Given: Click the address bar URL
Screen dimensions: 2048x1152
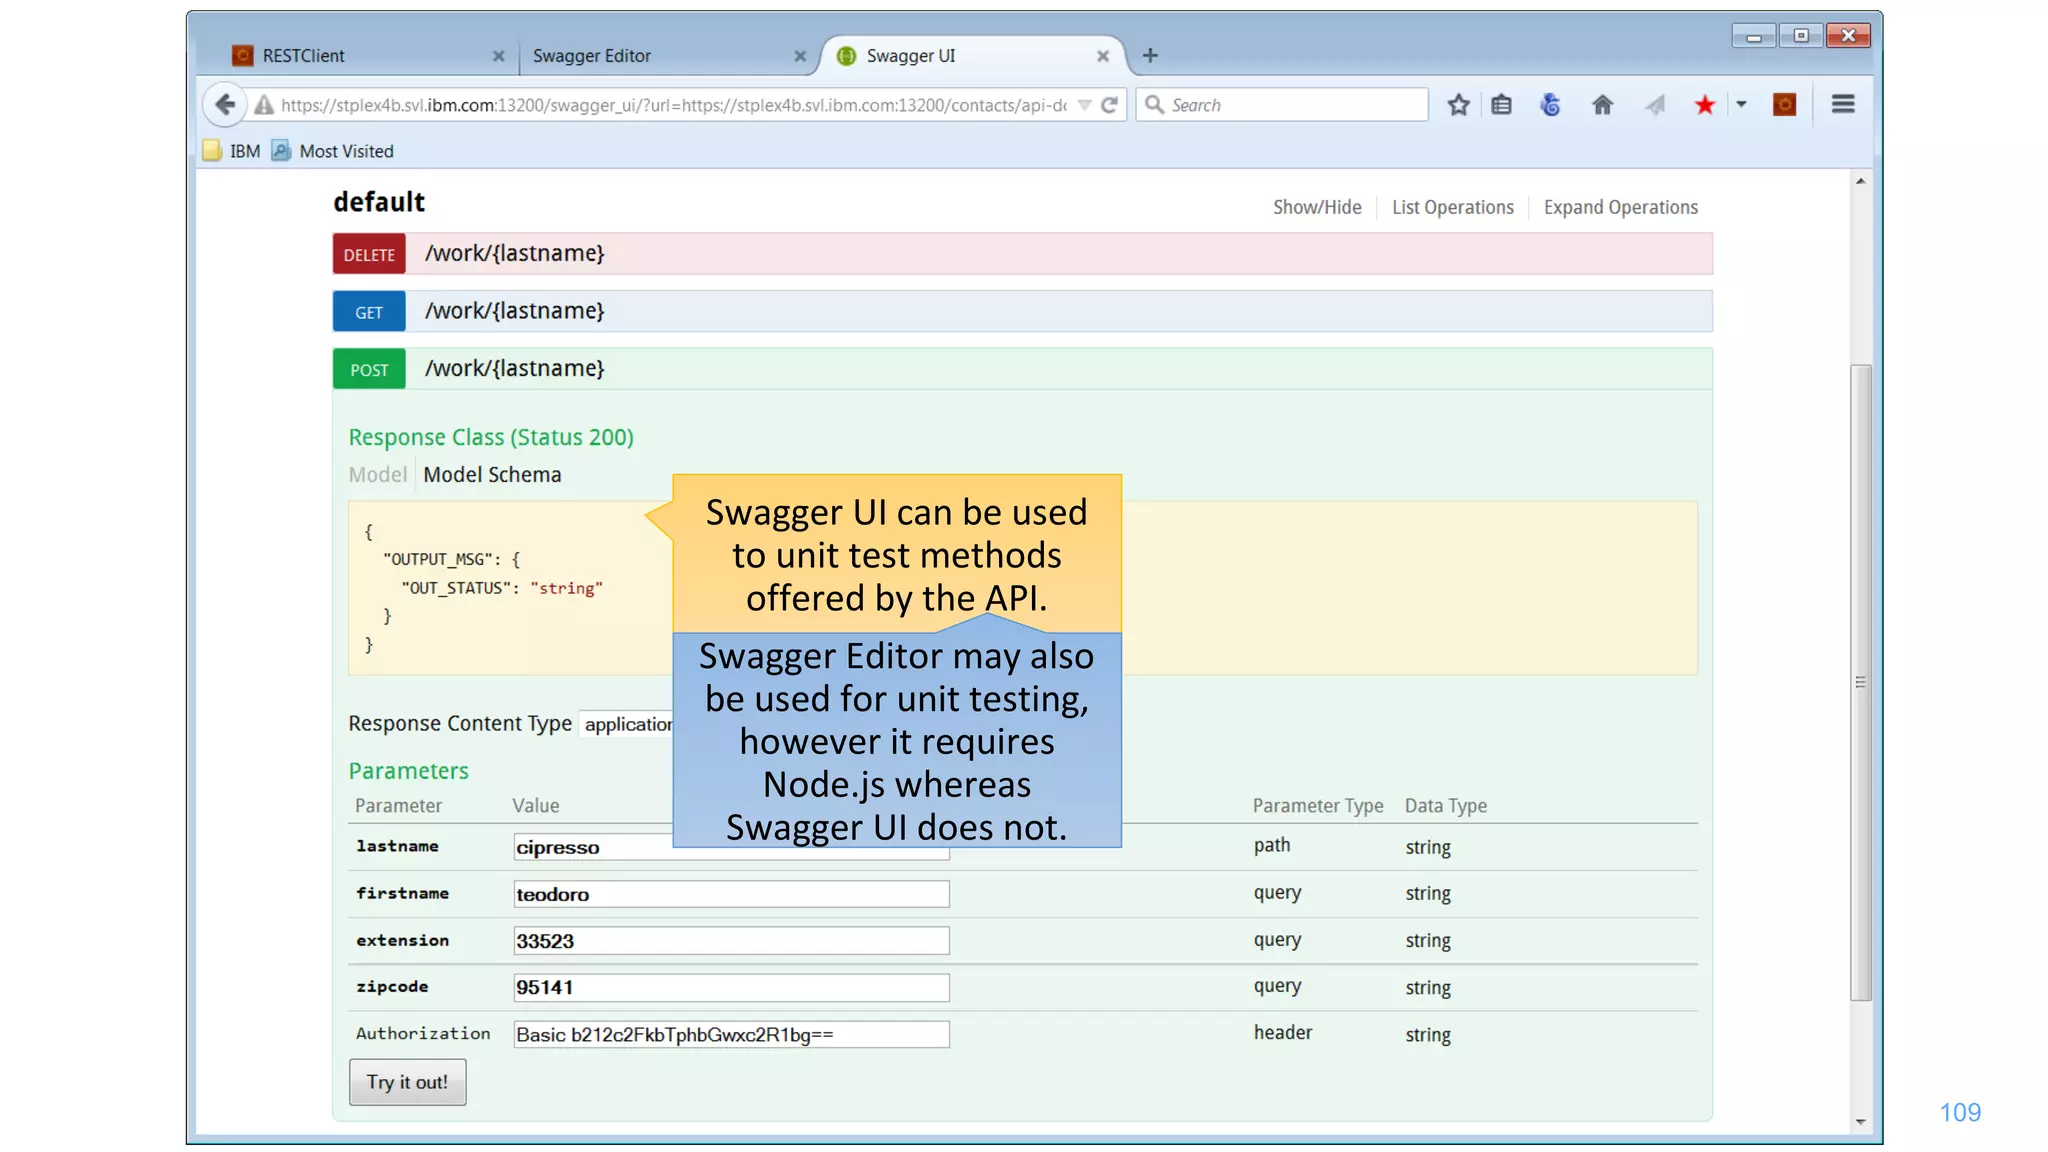Looking at the screenshot, I should pos(673,105).
